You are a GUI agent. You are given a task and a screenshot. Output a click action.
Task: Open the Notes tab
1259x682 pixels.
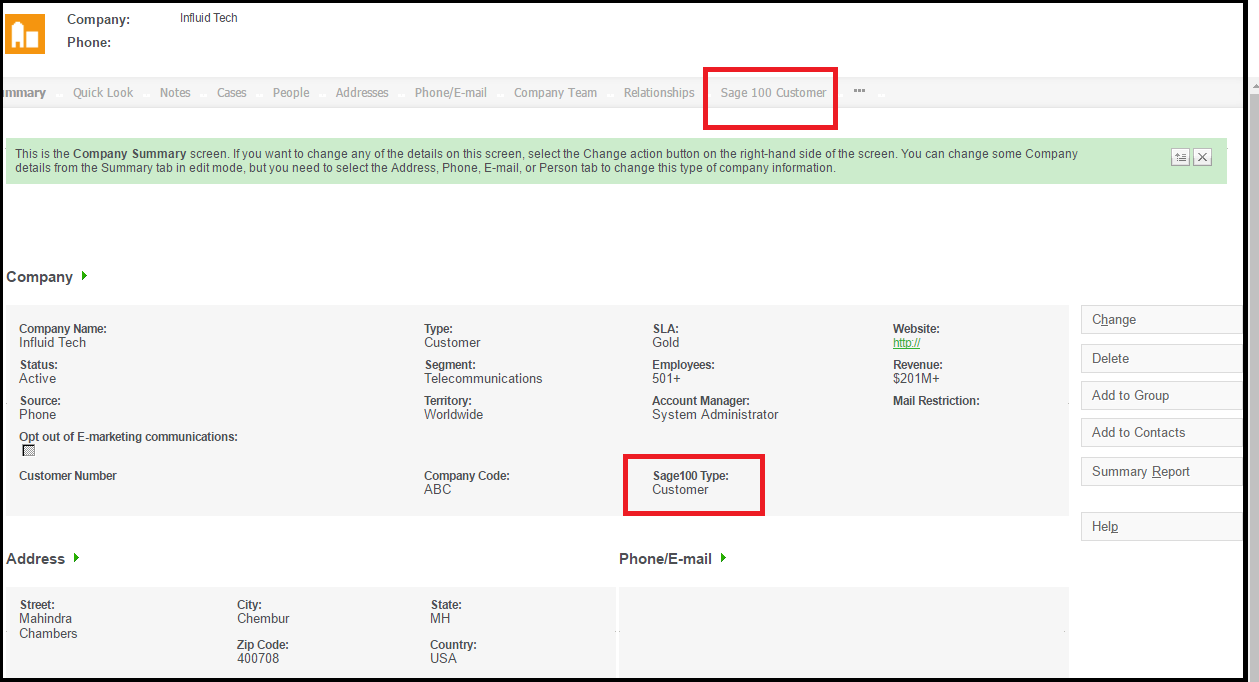tap(175, 93)
